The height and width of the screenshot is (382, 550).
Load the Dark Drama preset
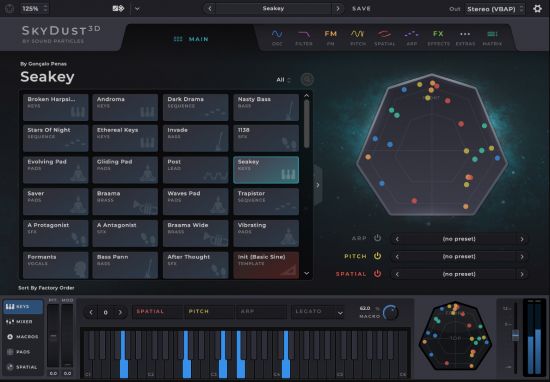(195, 107)
